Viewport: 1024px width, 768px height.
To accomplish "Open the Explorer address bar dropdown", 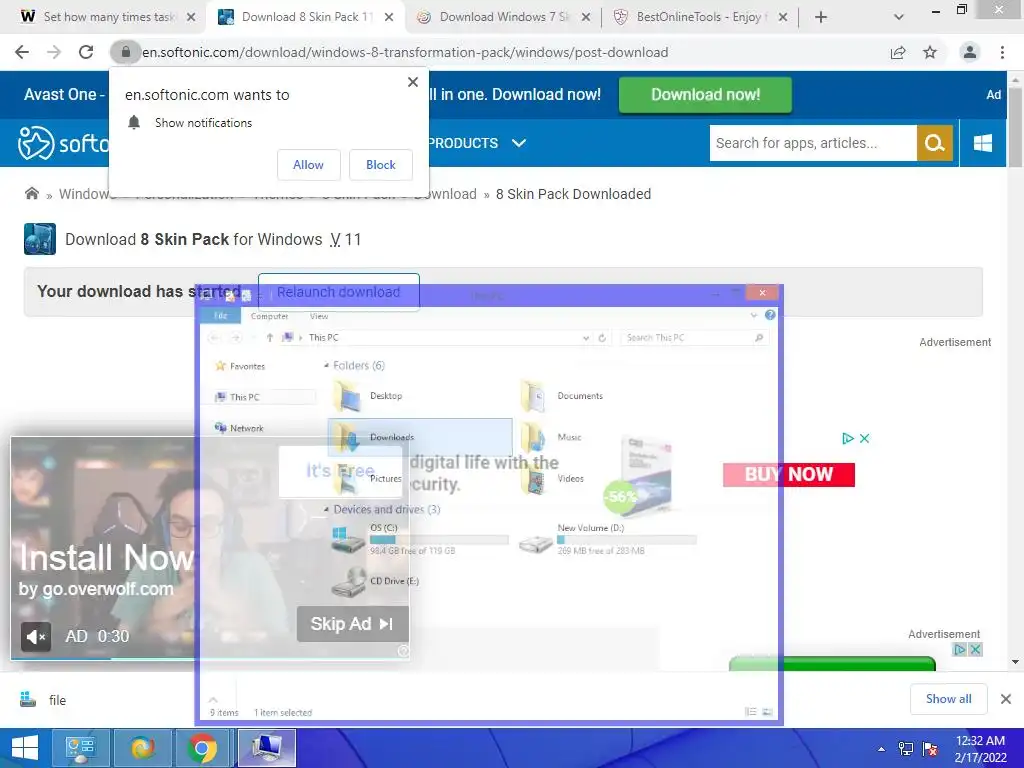I will pos(585,338).
